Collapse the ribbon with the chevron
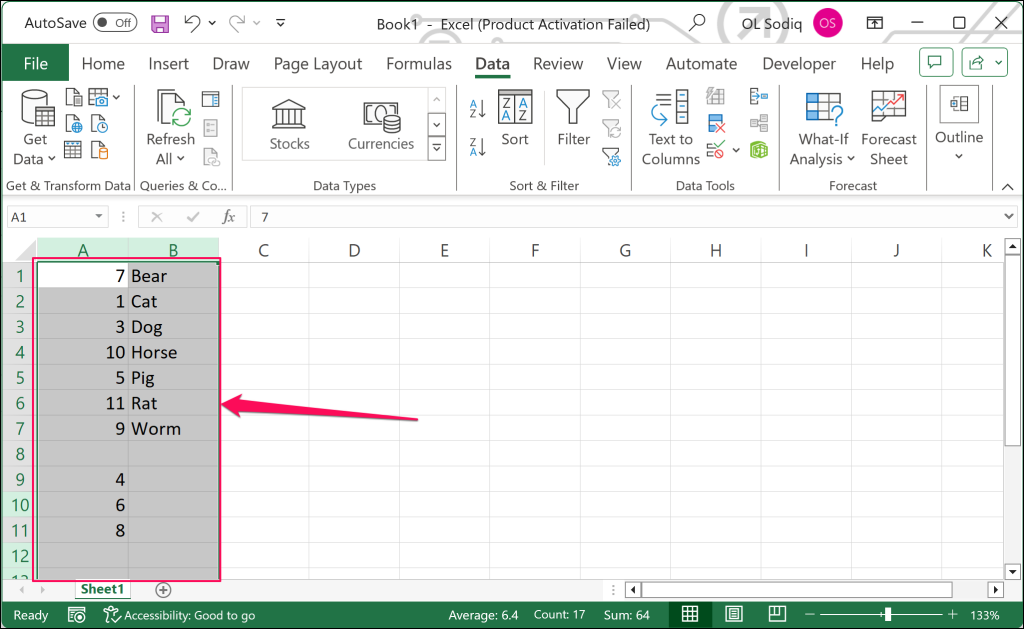The height and width of the screenshot is (629, 1024). coord(1008,187)
